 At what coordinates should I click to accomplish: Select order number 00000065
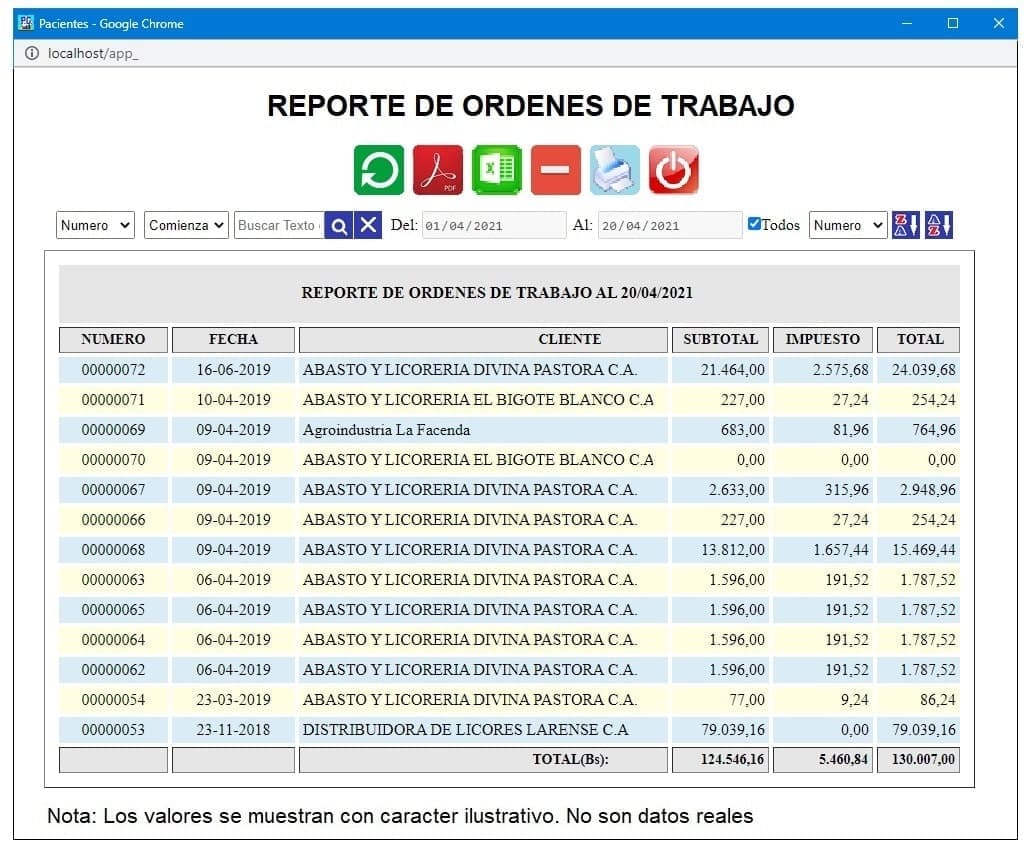pyautogui.click(x=113, y=610)
